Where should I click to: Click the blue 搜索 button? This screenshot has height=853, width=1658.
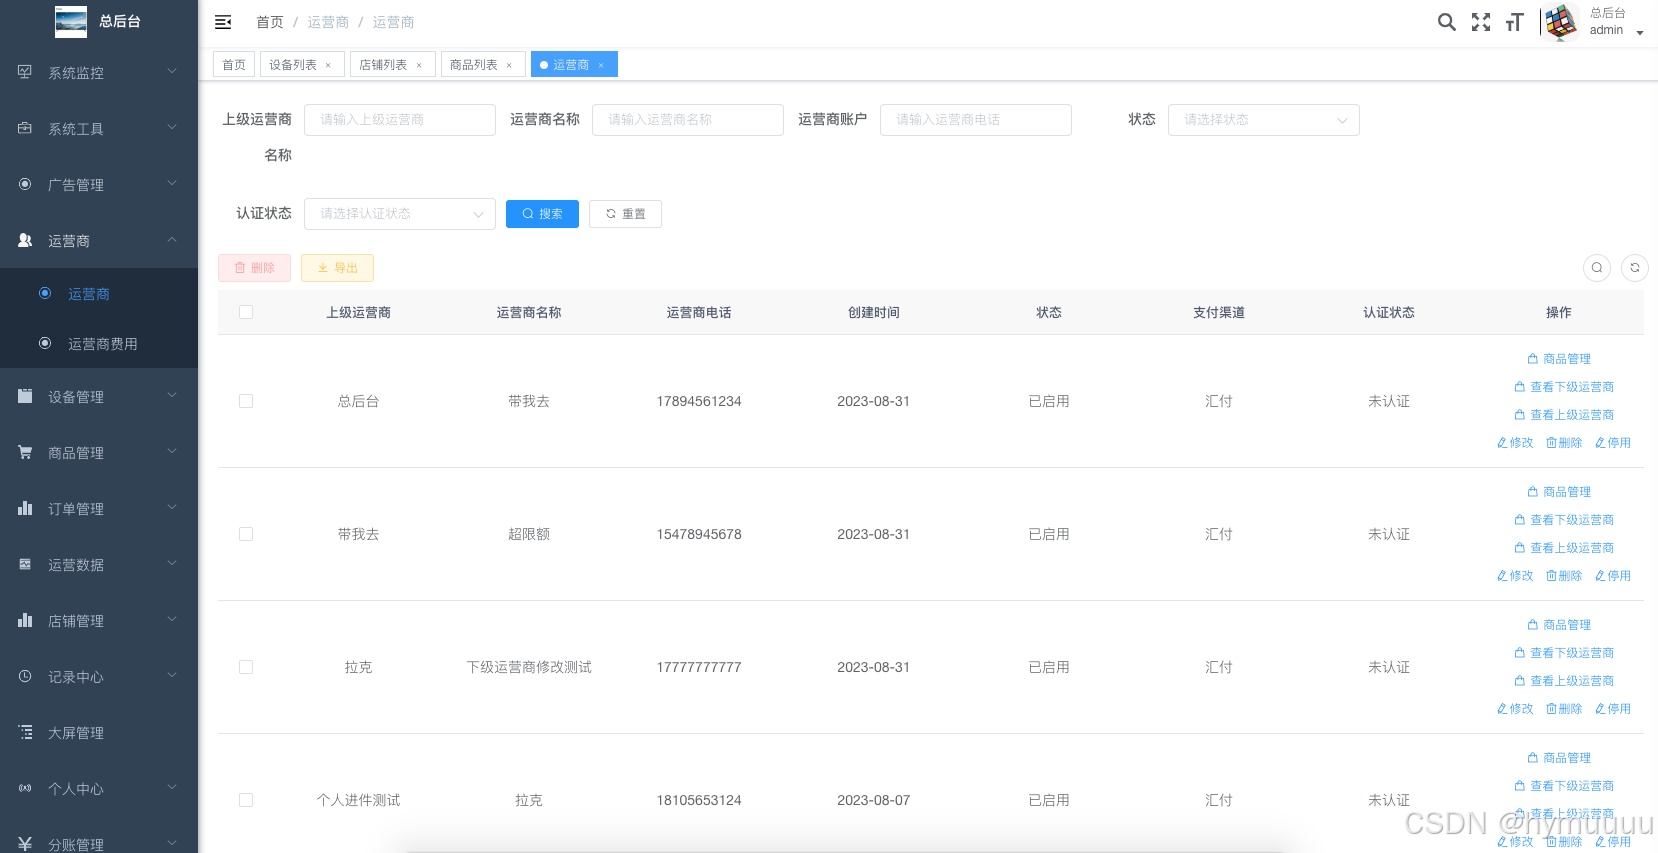coord(542,214)
